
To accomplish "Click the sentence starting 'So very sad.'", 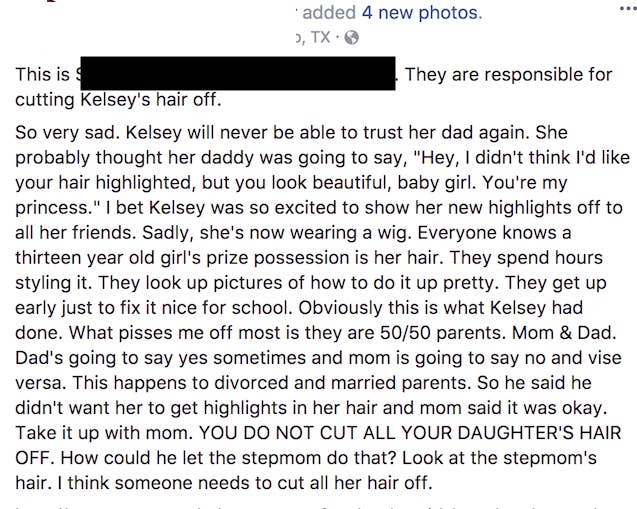I will (66, 133).
